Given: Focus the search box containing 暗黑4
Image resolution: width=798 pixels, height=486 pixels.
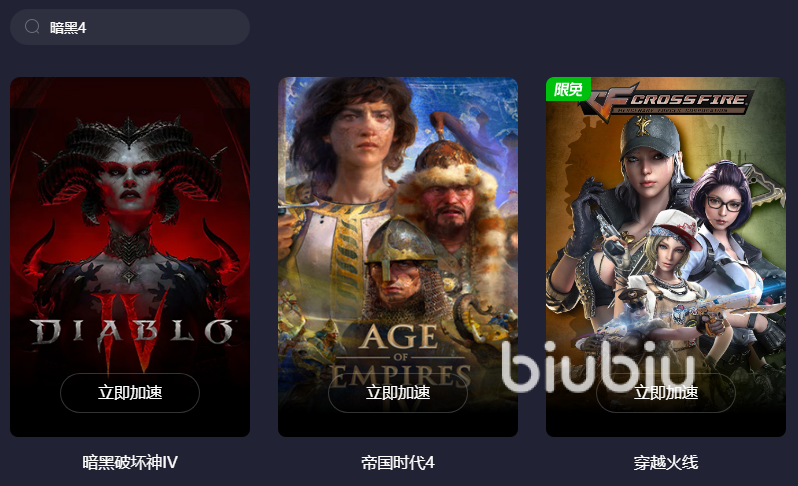Looking at the screenshot, I should [x=130, y=27].
